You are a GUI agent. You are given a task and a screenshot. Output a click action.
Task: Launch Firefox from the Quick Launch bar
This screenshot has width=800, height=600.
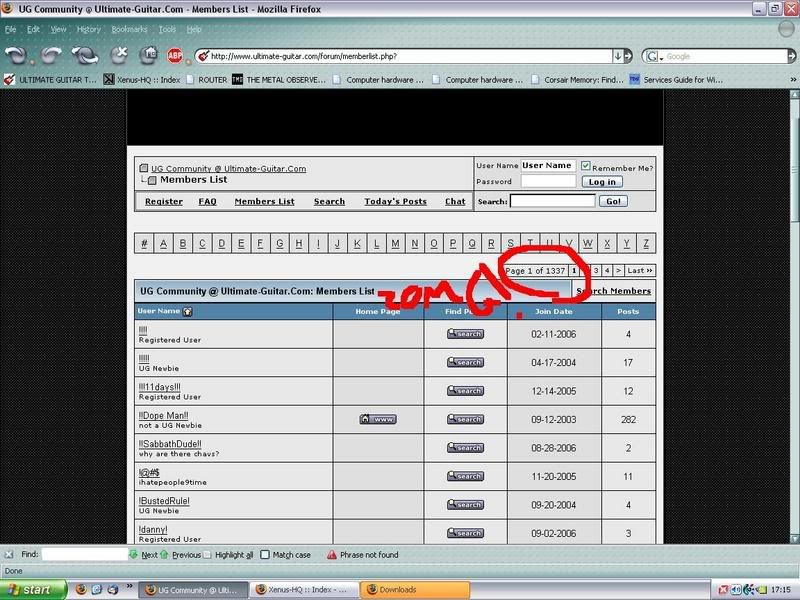[81, 590]
